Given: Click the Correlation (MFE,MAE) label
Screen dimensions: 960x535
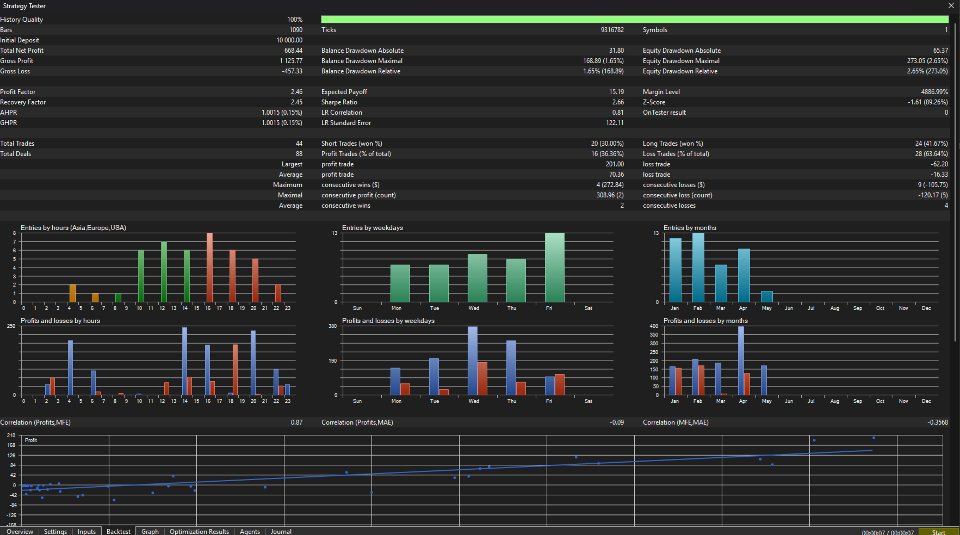Looking at the screenshot, I should [675, 423].
